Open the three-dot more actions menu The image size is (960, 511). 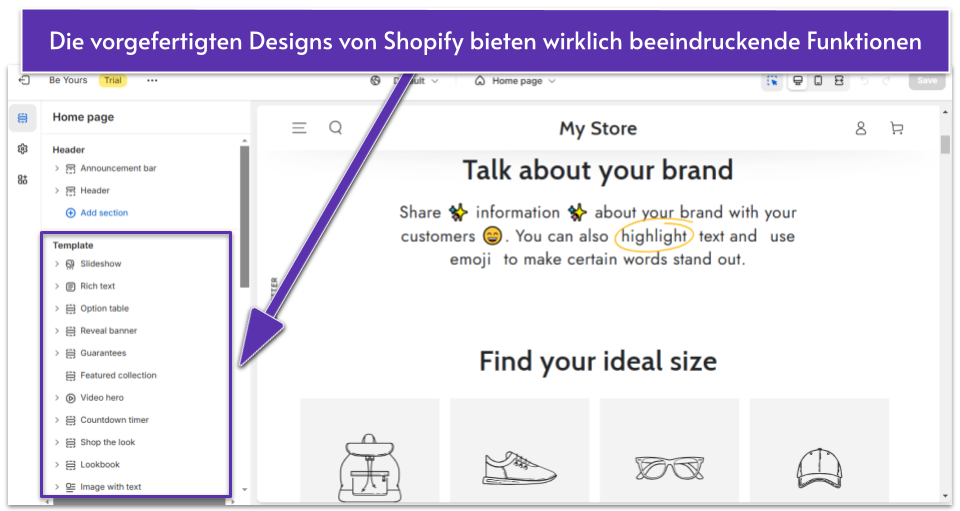point(152,80)
